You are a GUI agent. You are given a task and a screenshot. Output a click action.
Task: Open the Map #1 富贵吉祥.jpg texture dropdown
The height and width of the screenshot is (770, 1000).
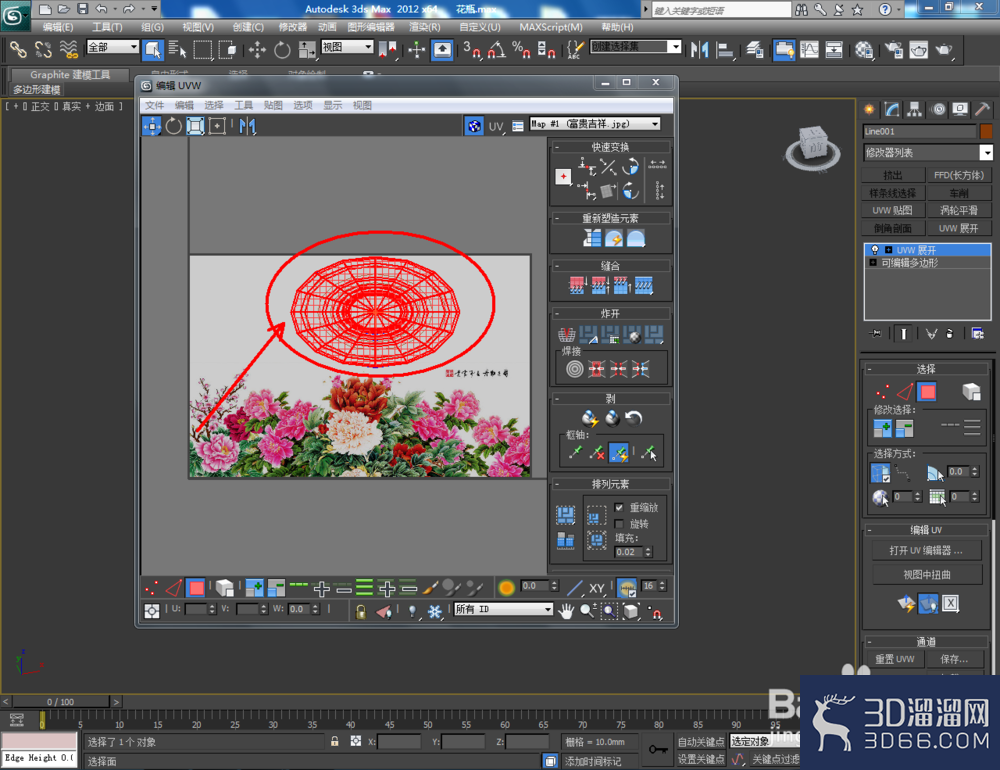point(595,124)
